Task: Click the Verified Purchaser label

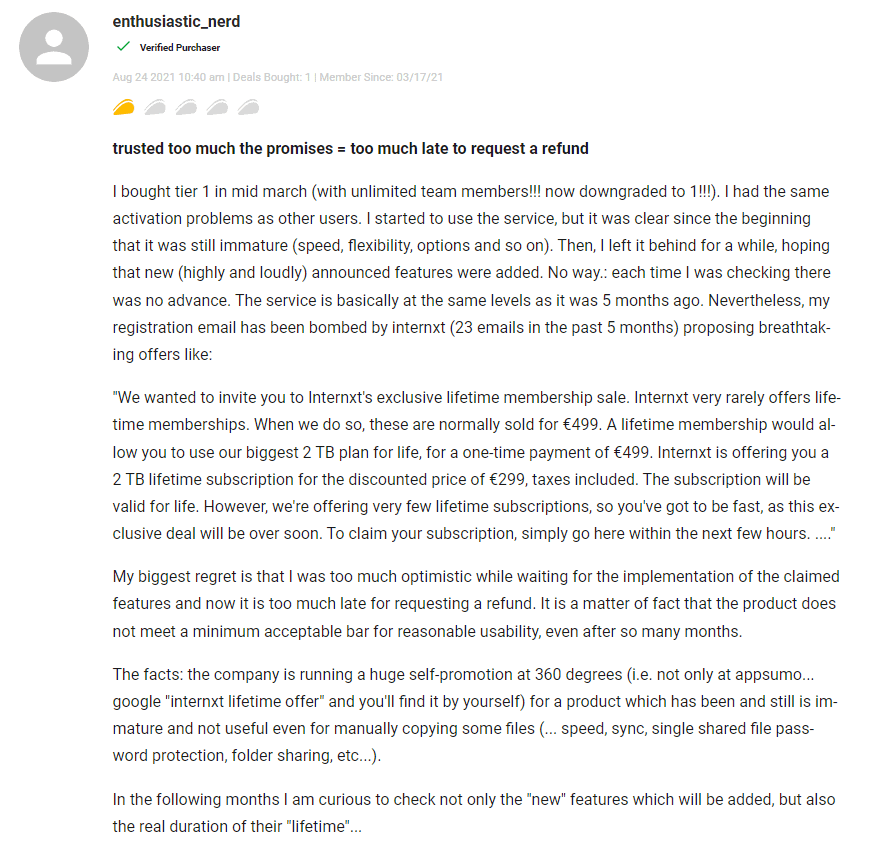Action: point(180,47)
